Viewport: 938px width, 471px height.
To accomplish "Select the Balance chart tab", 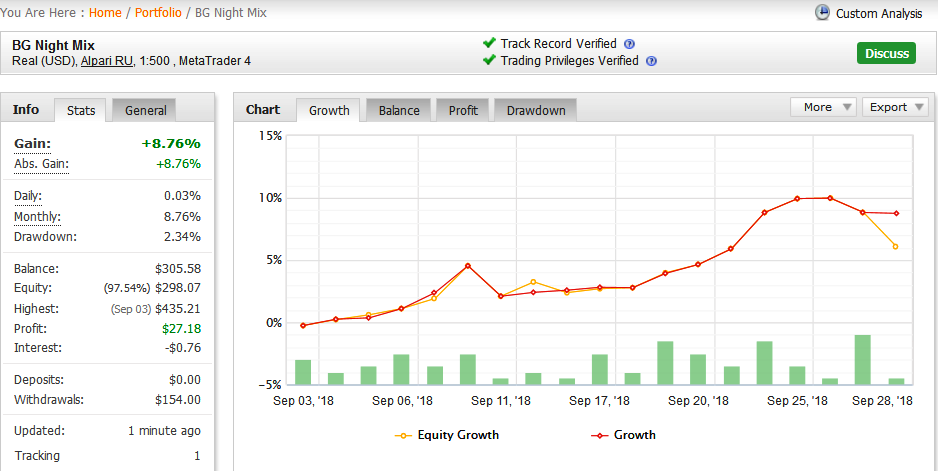I will pos(399,111).
